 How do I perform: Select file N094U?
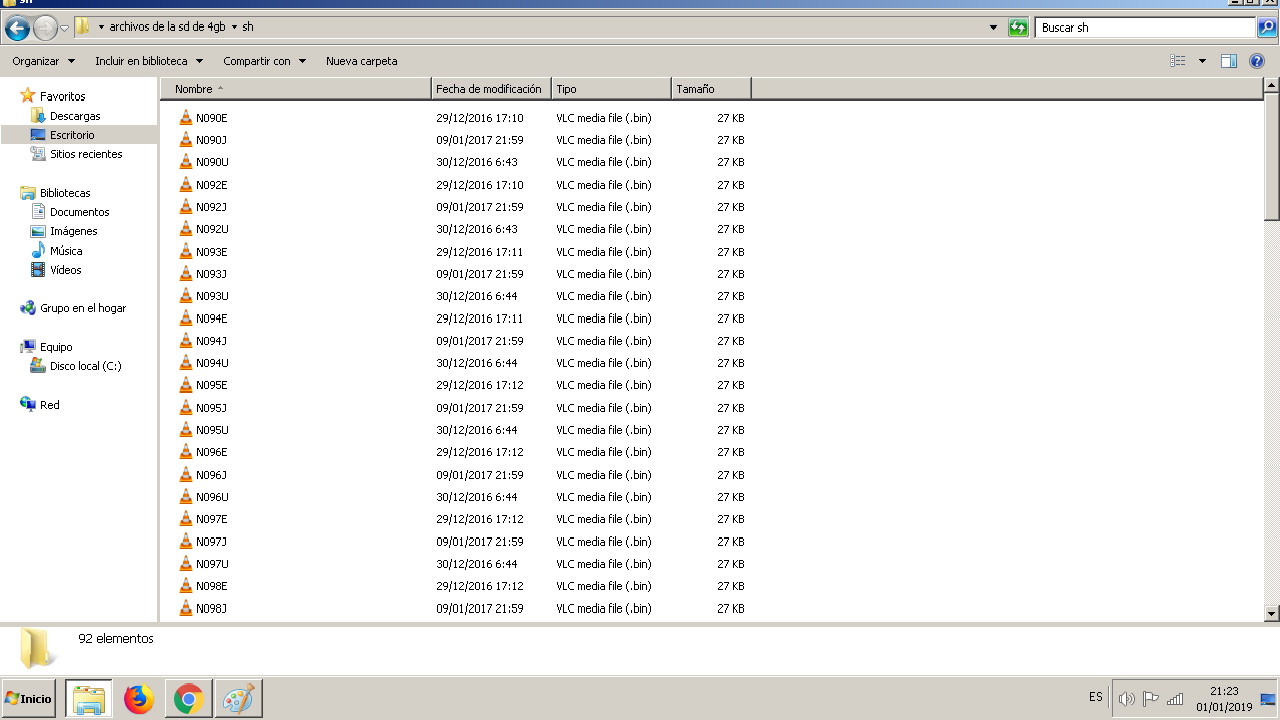pyautogui.click(x=212, y=363)
